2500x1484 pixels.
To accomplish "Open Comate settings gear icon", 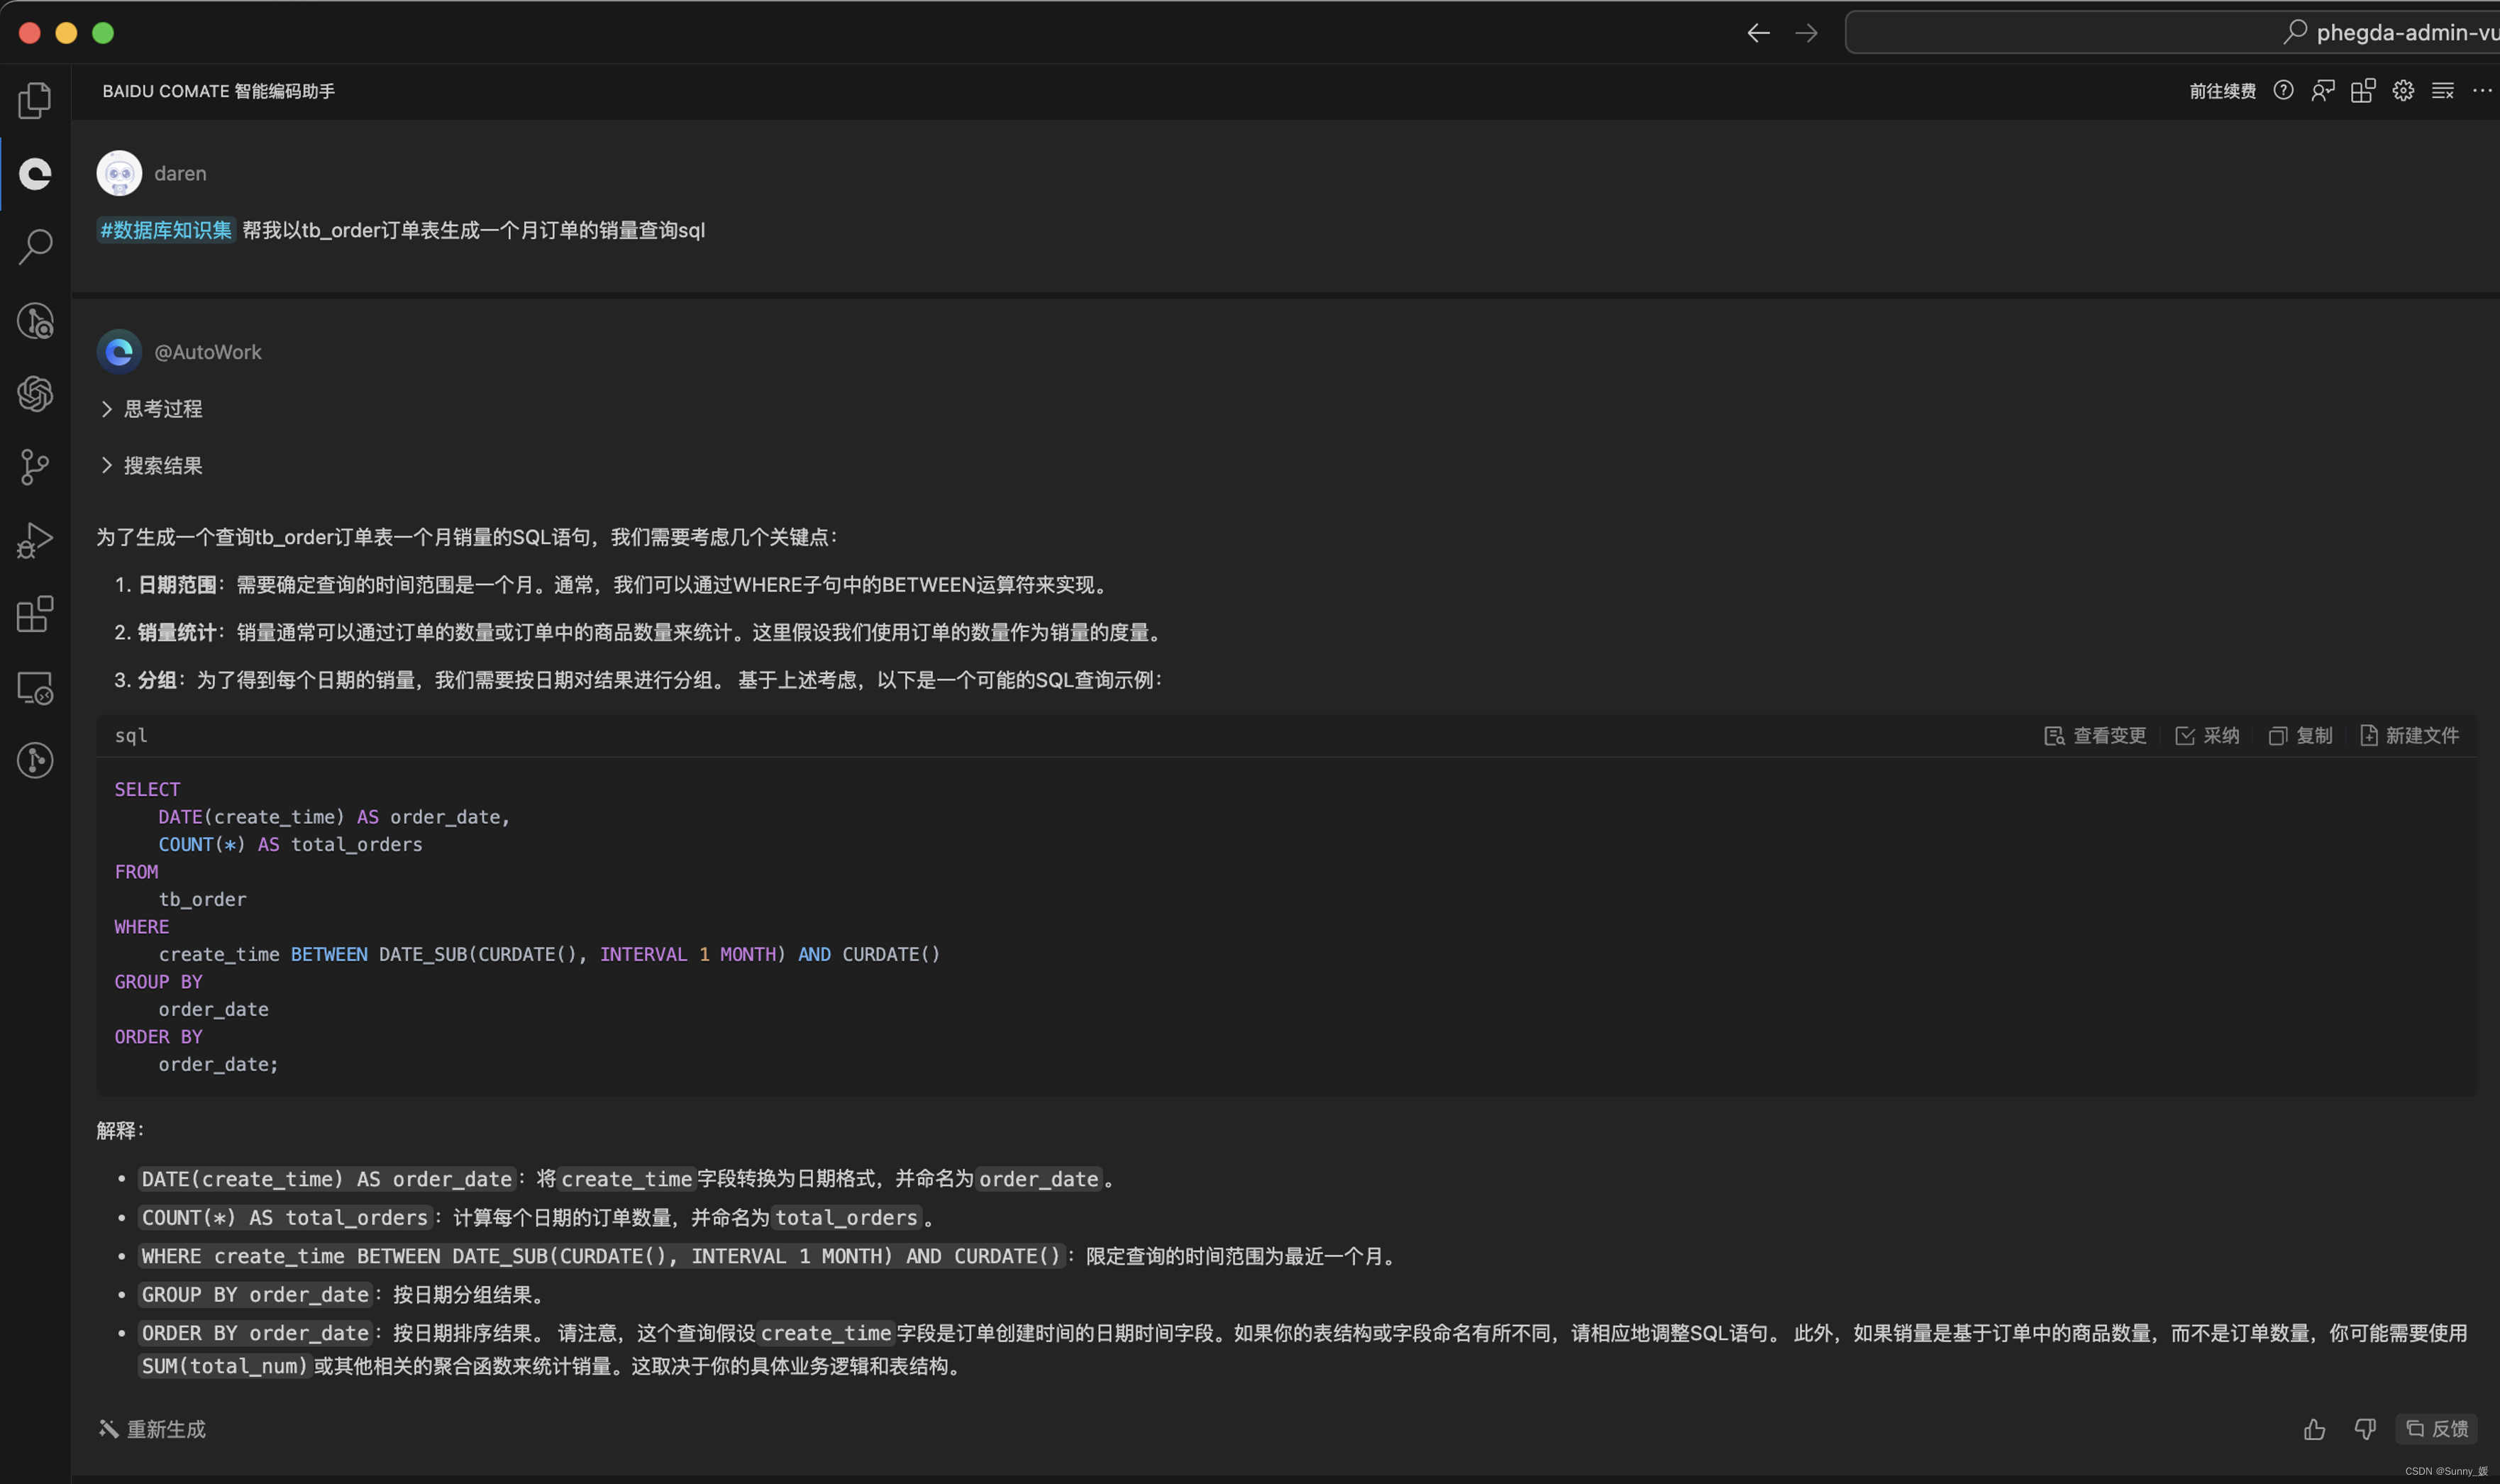I will pyautogui.click(x=2403, y=91).
